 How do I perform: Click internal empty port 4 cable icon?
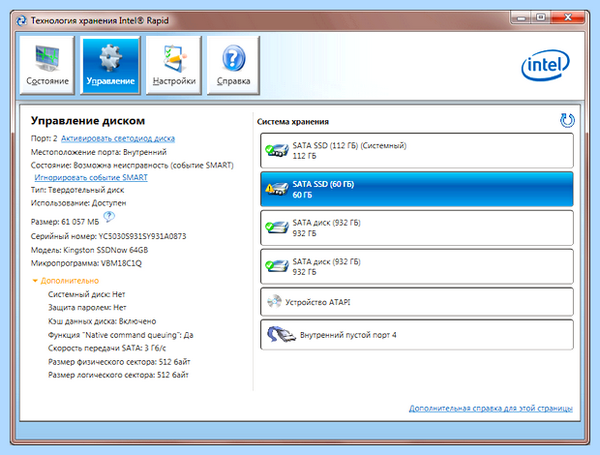281,334
